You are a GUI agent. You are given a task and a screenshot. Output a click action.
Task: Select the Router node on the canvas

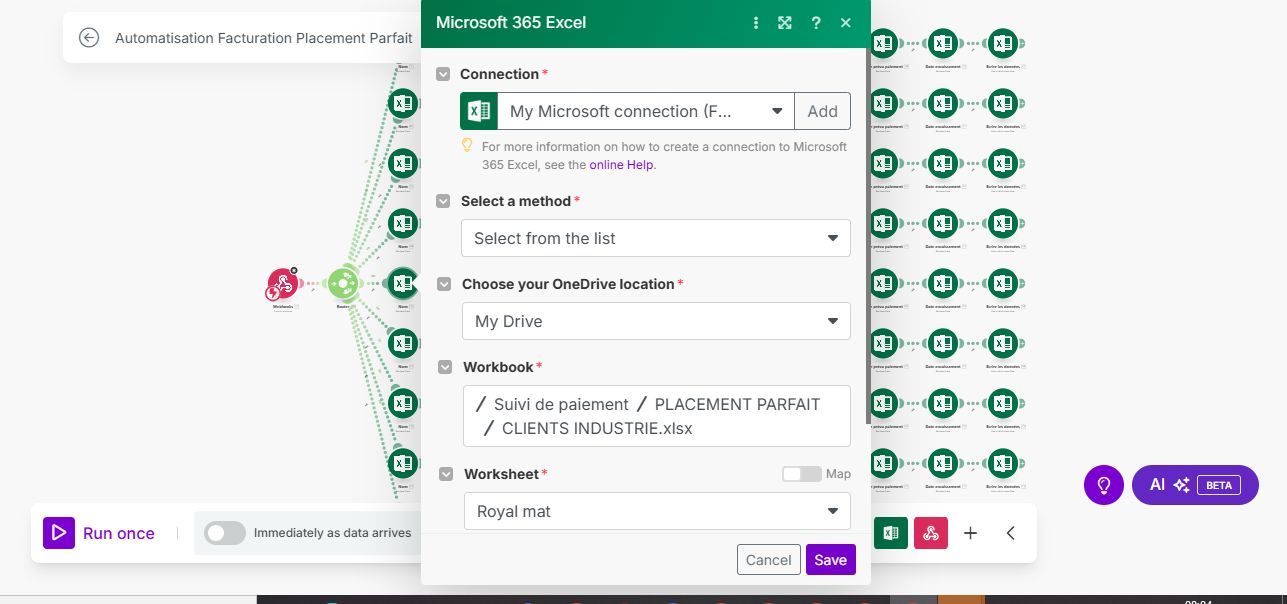coord(343,284)
